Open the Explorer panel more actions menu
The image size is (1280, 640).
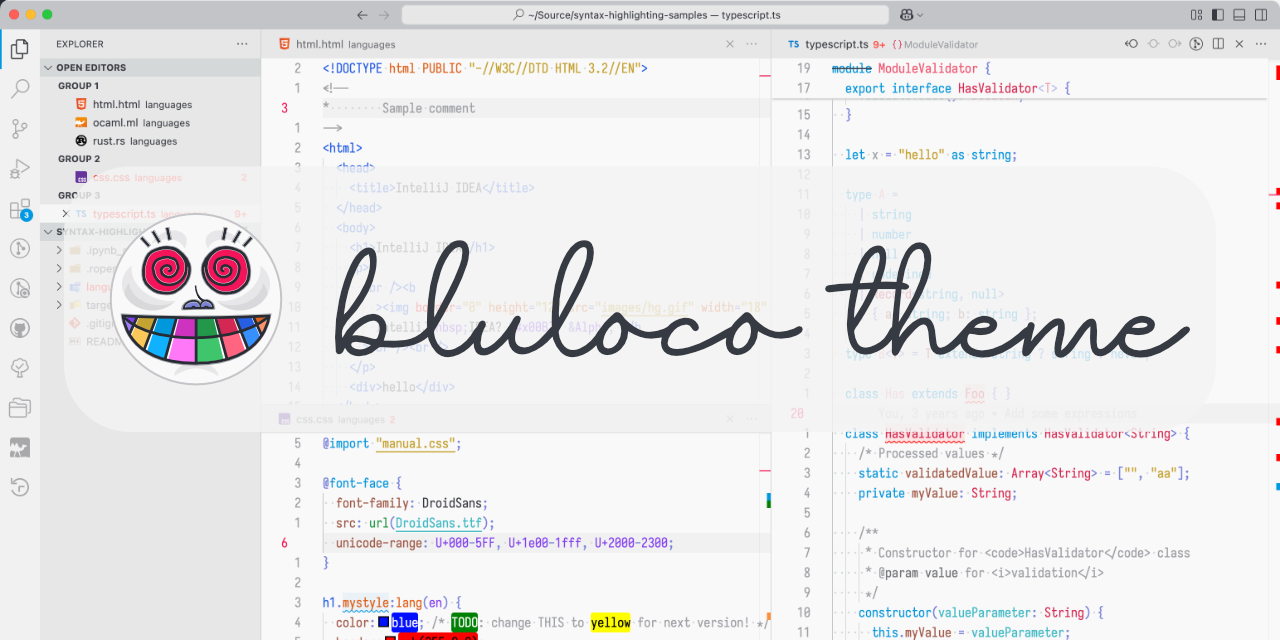(x=242, y=44)
